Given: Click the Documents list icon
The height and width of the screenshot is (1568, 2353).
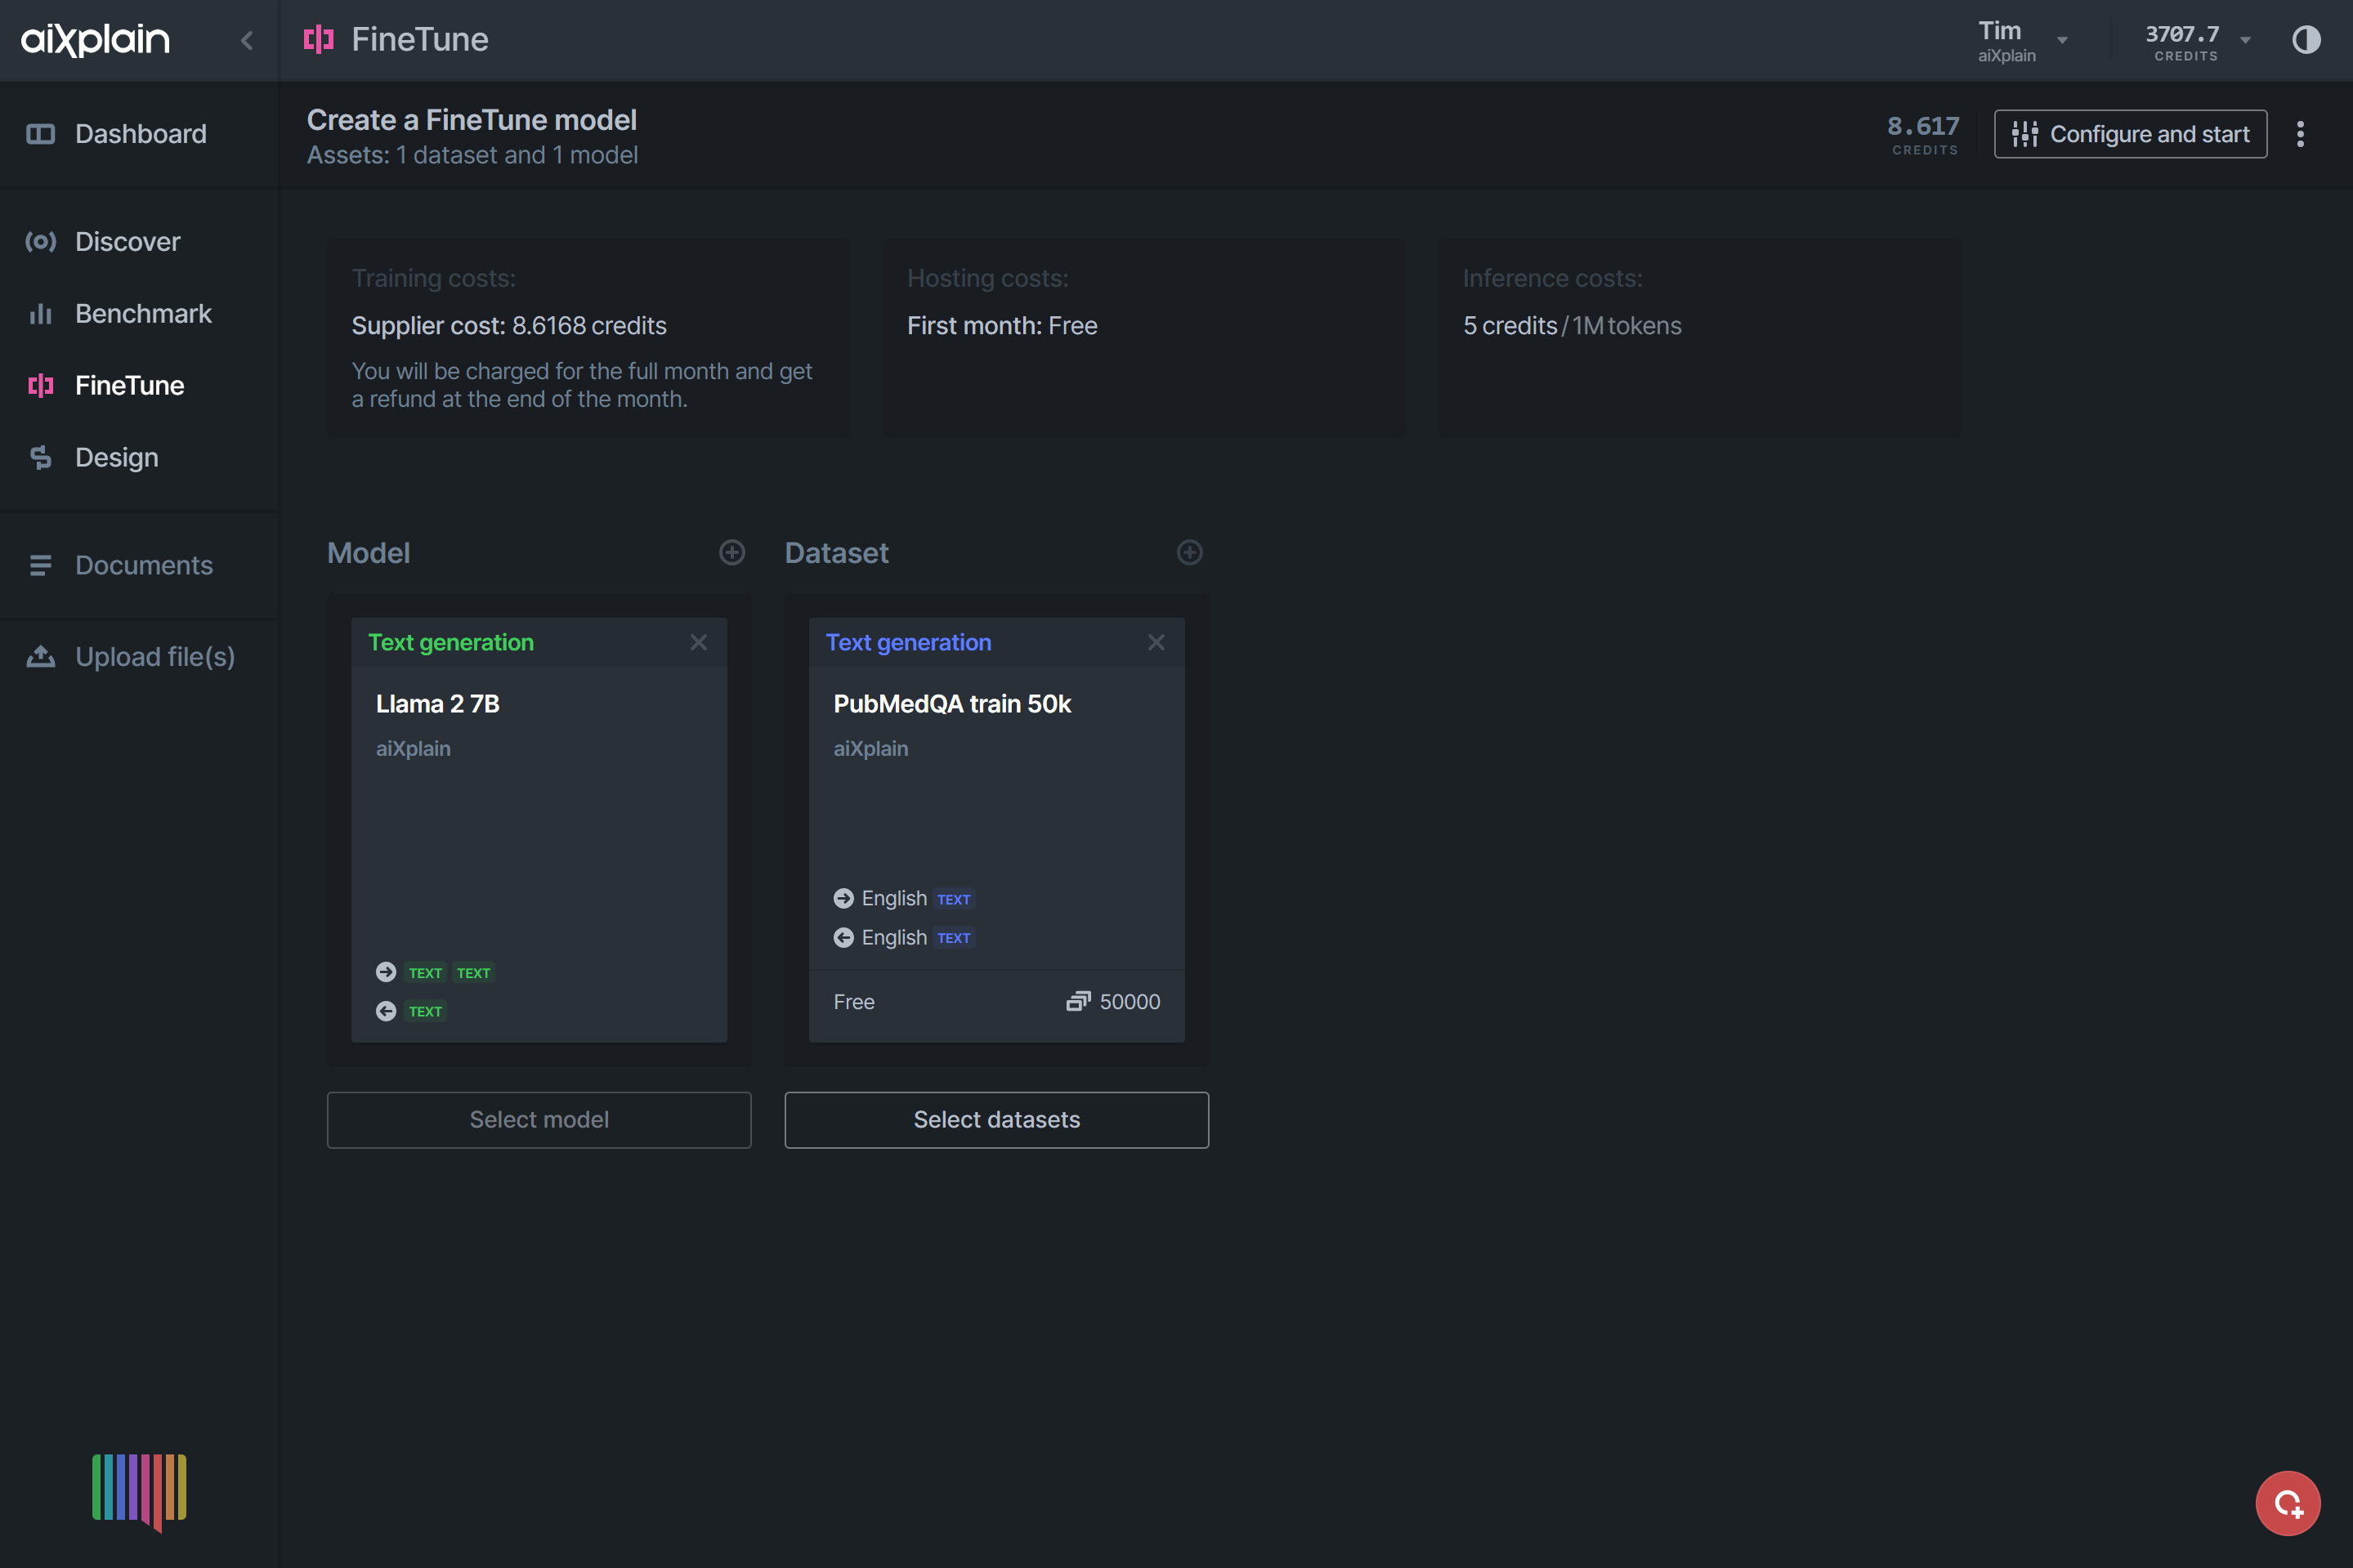Looking at the screenshot, I should pos(40,566).
